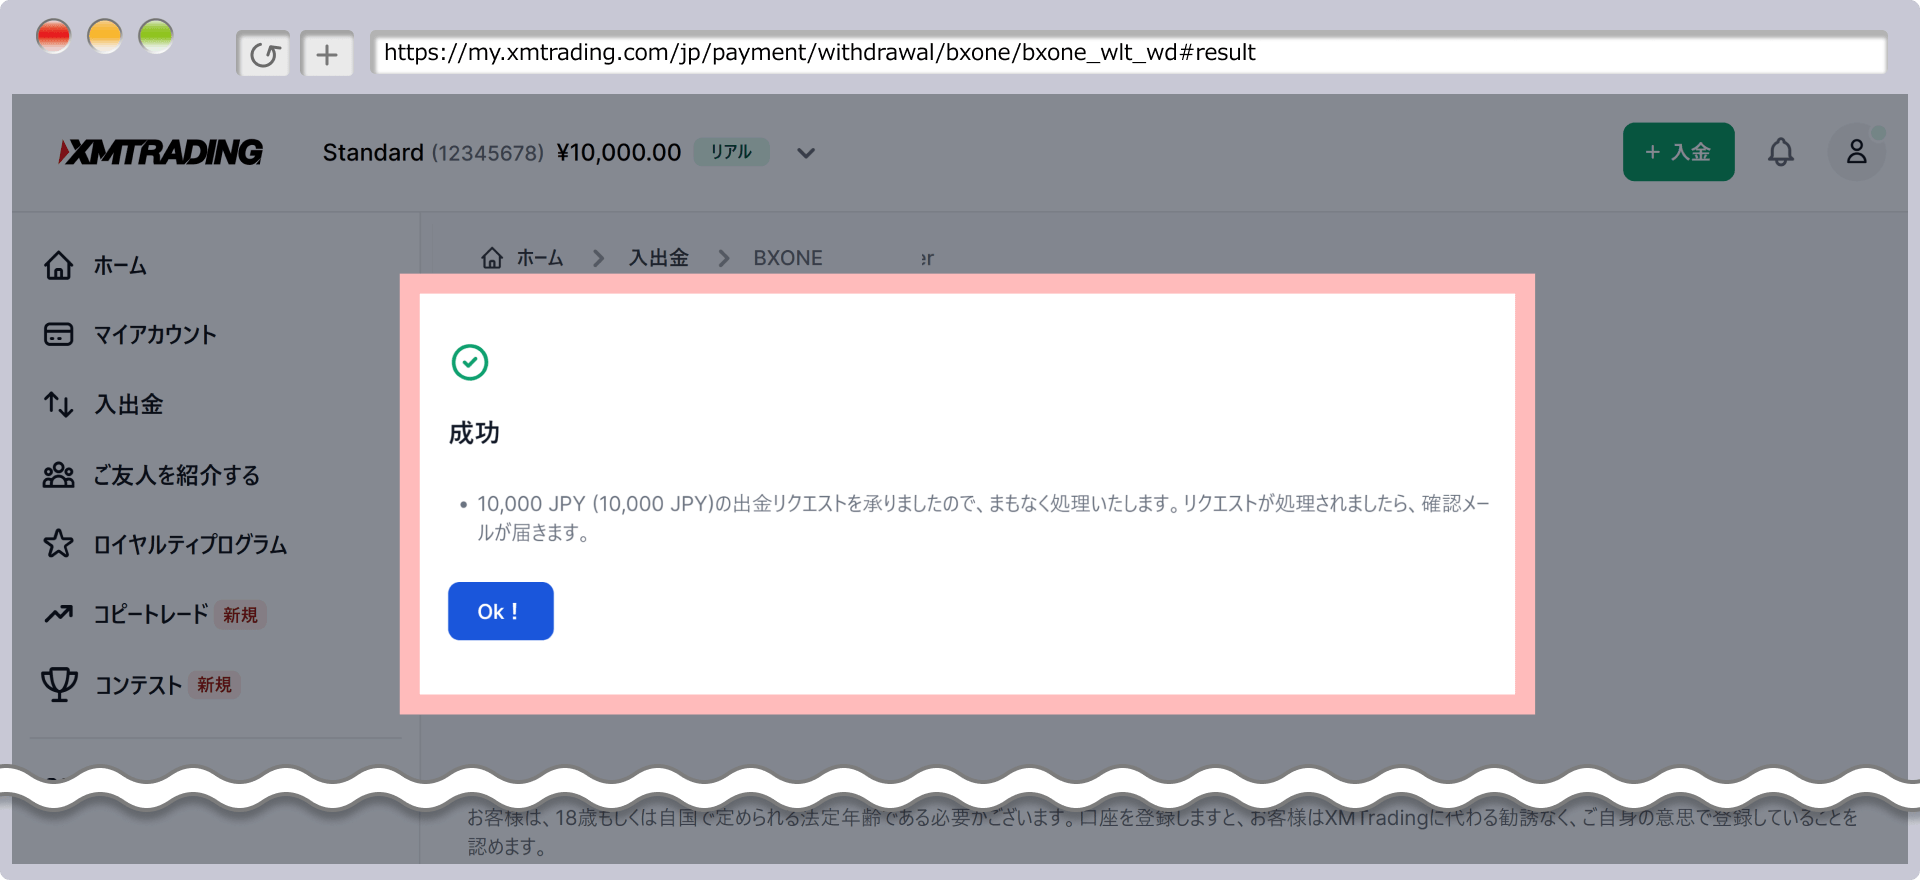Screen dimensions: 1920x880
Task: Click the リアル account type badge
Action: click(x=731, y=152)
